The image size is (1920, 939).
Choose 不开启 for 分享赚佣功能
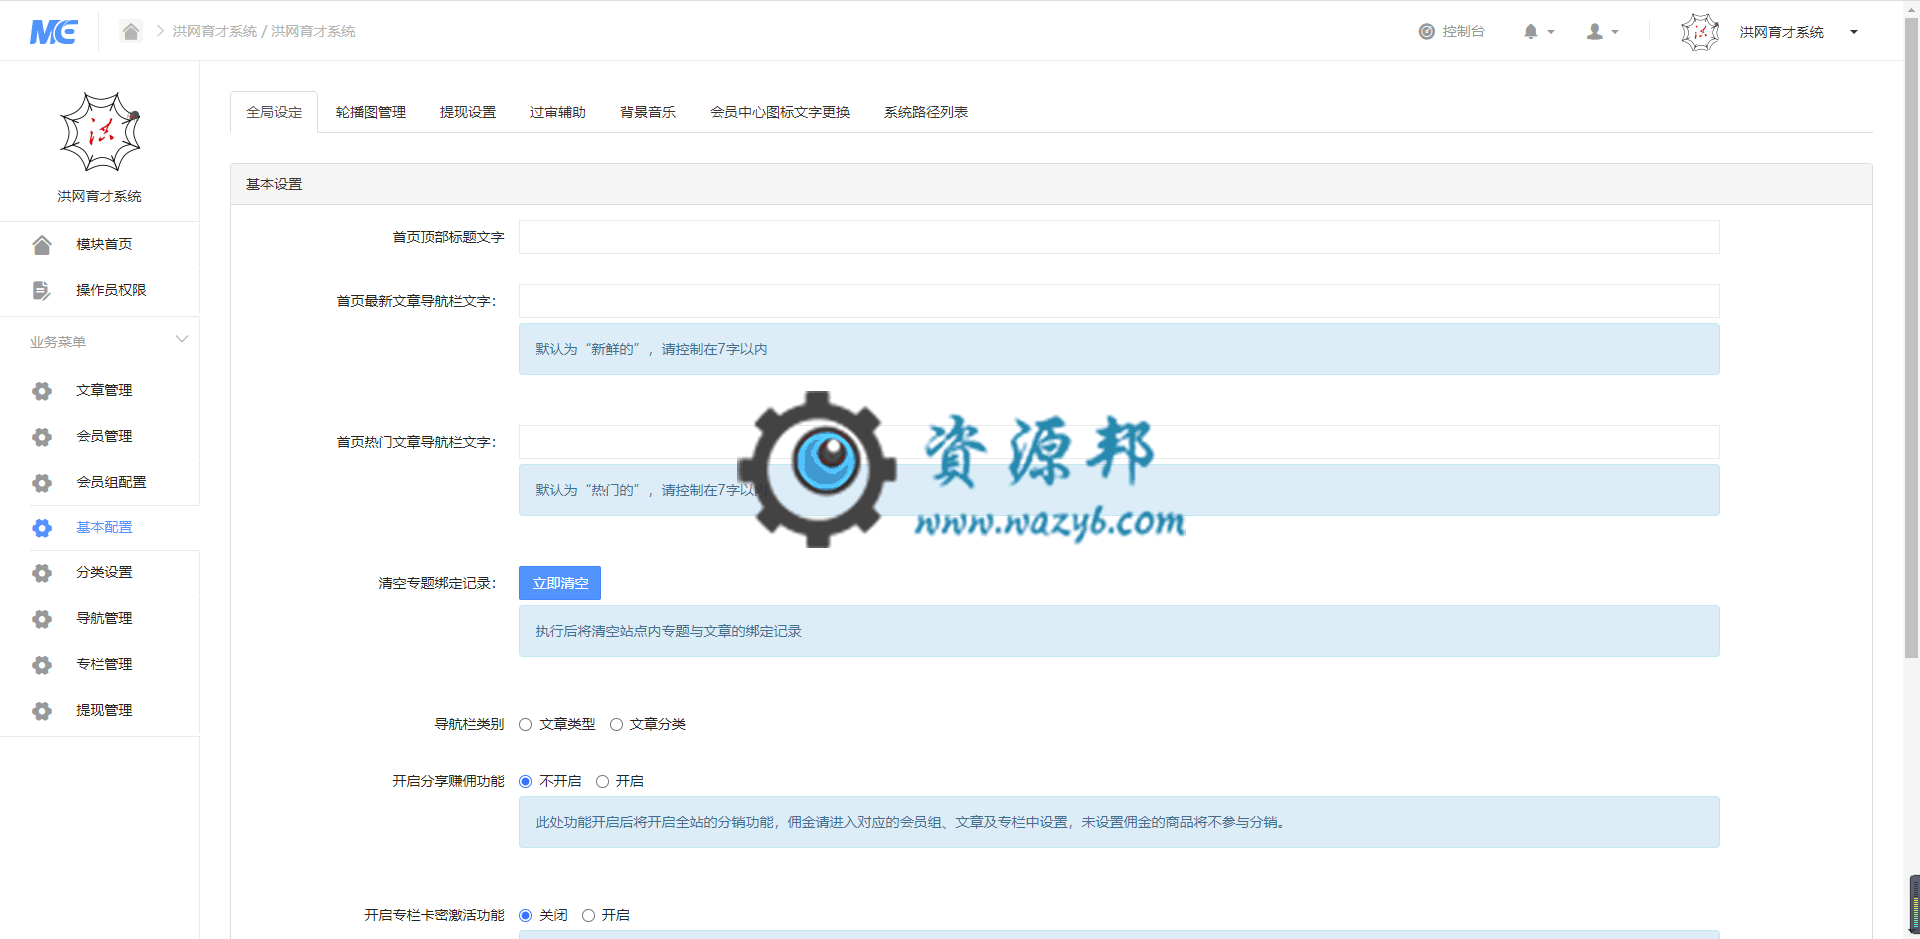pos(525,781)
